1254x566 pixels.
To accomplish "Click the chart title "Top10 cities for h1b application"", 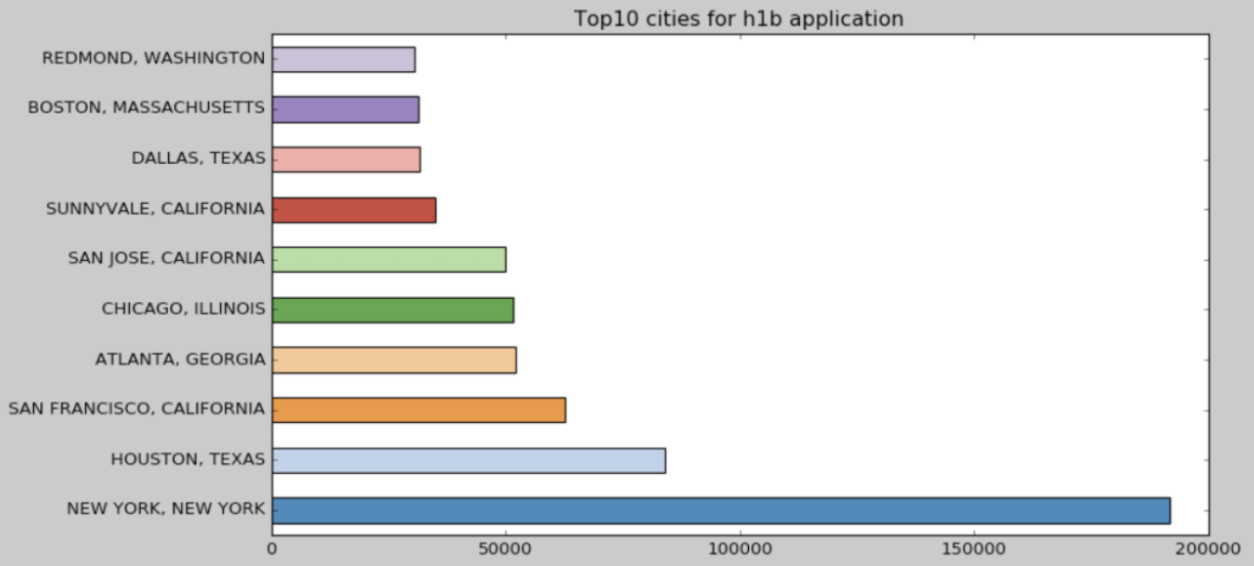I will 739,18.
